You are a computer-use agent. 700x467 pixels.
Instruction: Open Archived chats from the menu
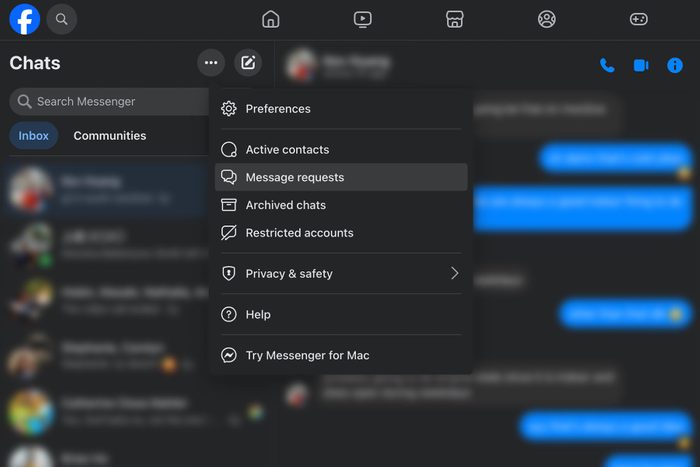285,205
